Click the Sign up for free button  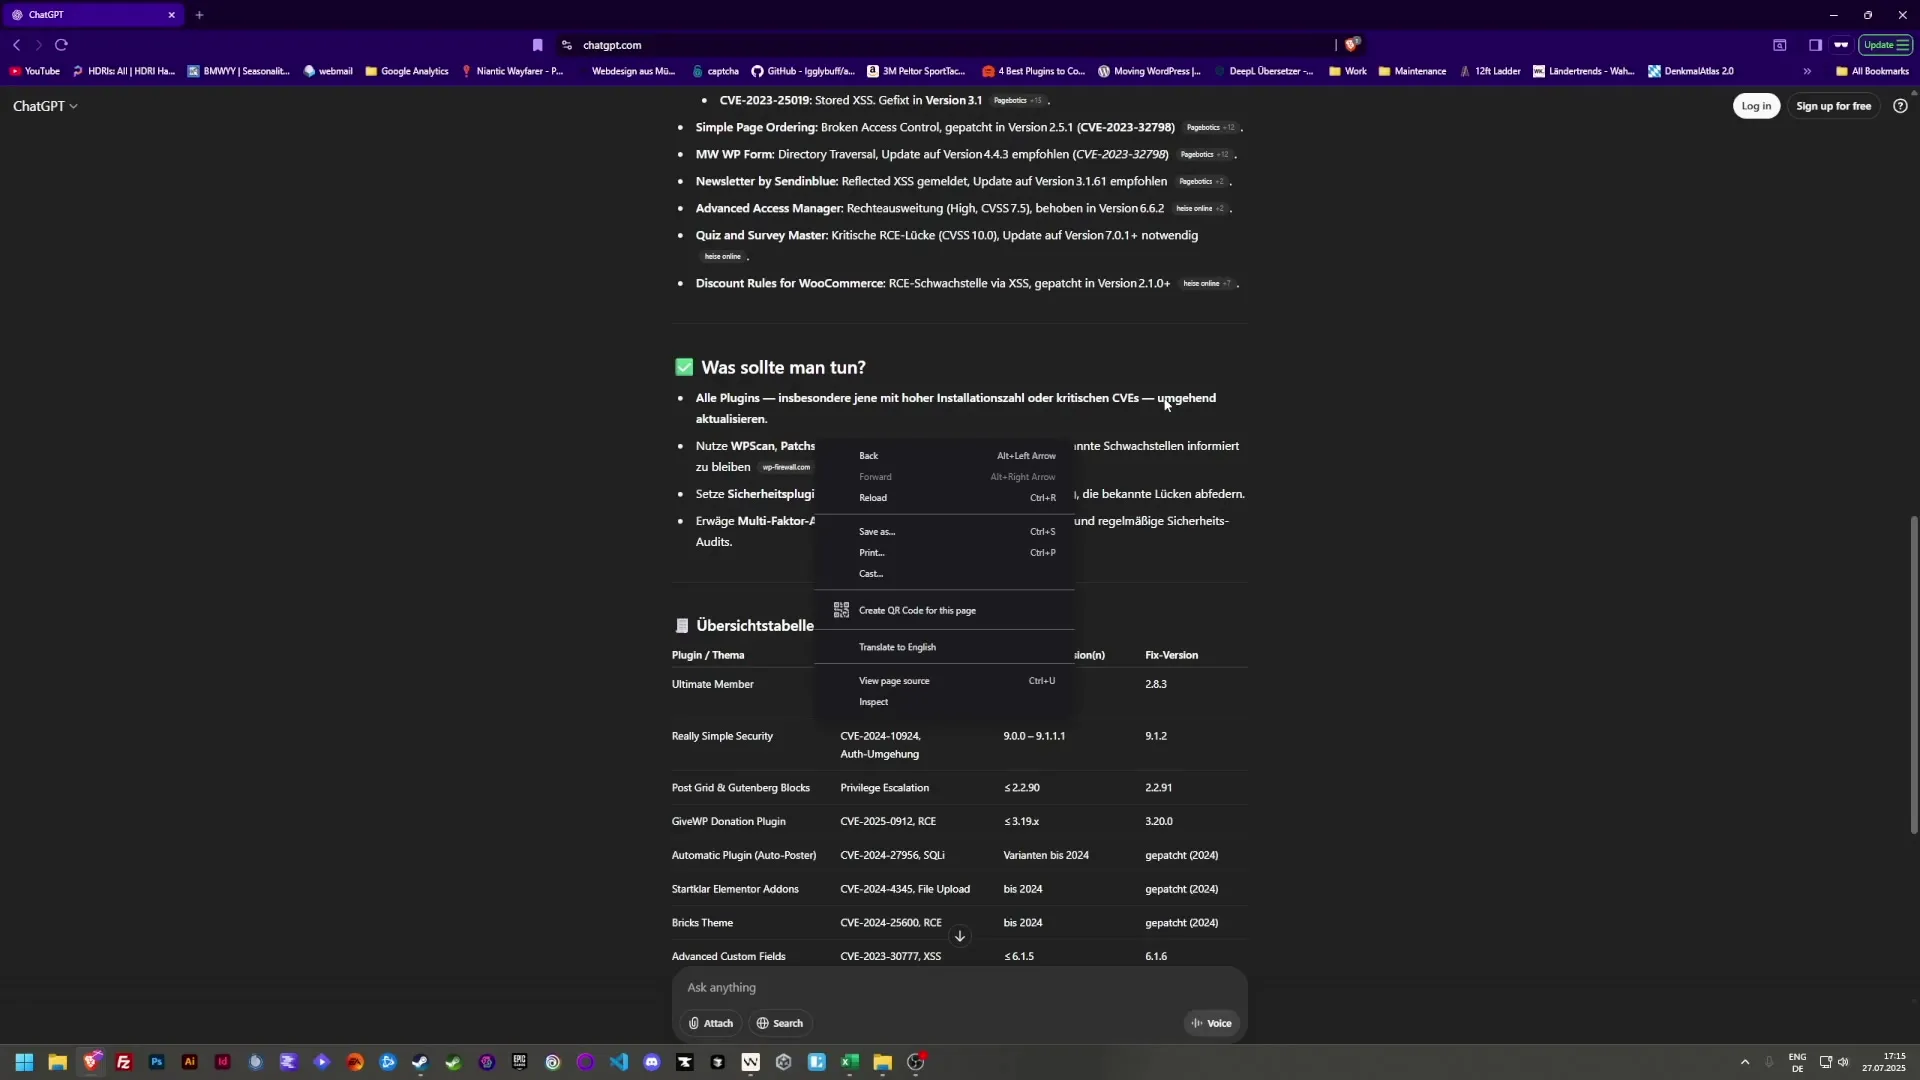(x=1834, y=106)
